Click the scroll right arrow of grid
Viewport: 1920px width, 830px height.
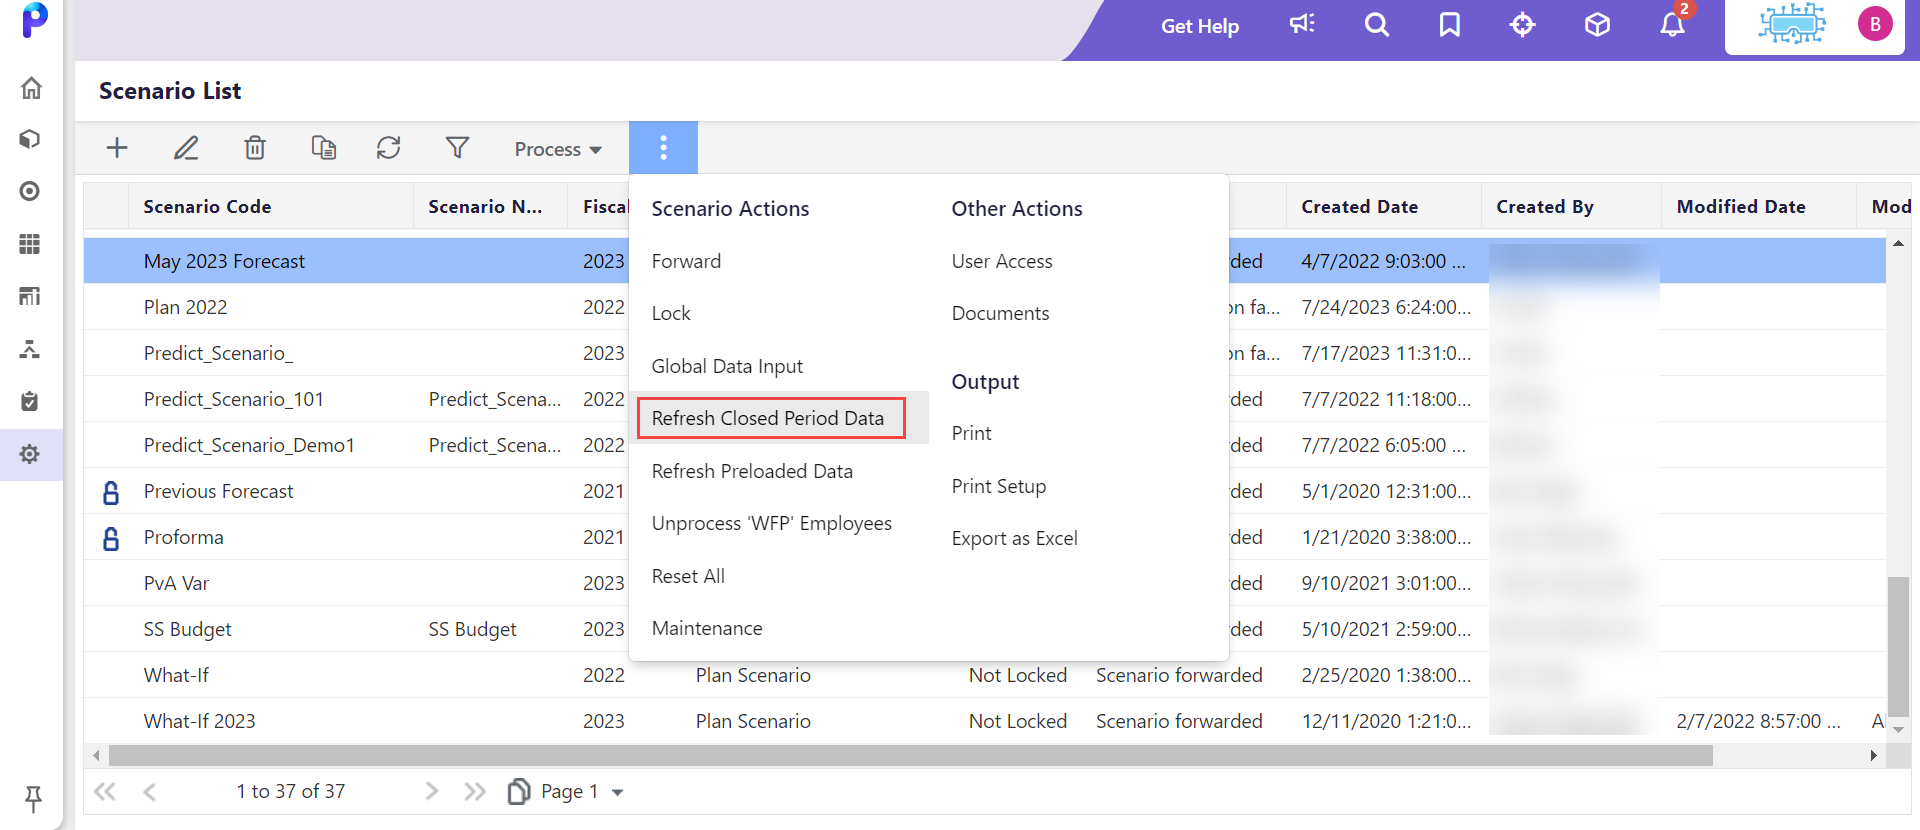1873,756
